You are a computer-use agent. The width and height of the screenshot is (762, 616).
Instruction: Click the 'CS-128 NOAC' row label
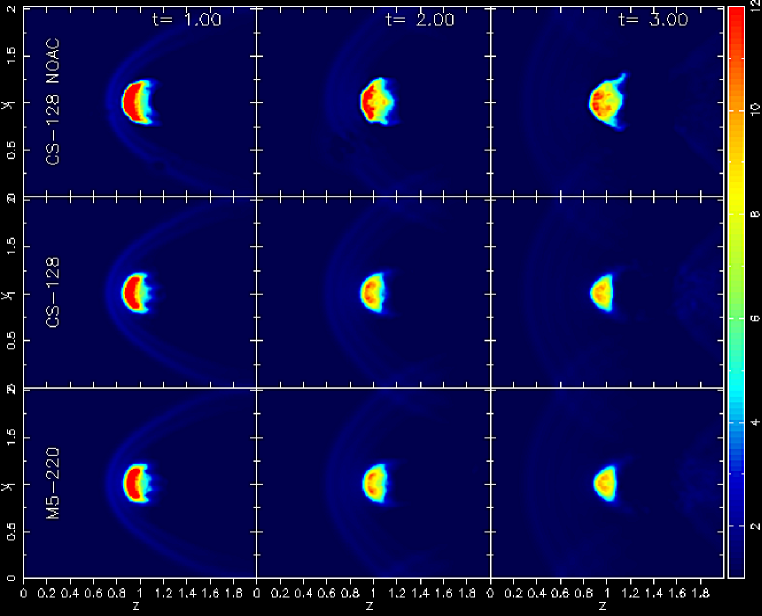(x=53, y=102)
